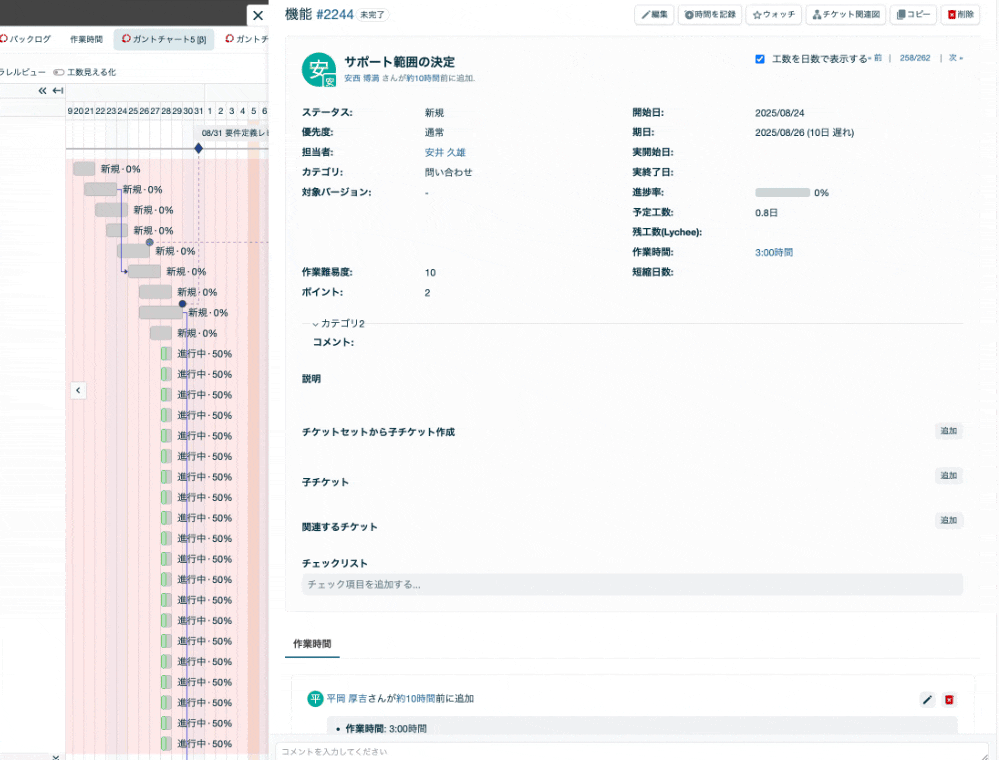Click 追加 next to 関連するチケット
Image resolution: width=999 pixels, height=760 pixels.
tap(949, 520)
